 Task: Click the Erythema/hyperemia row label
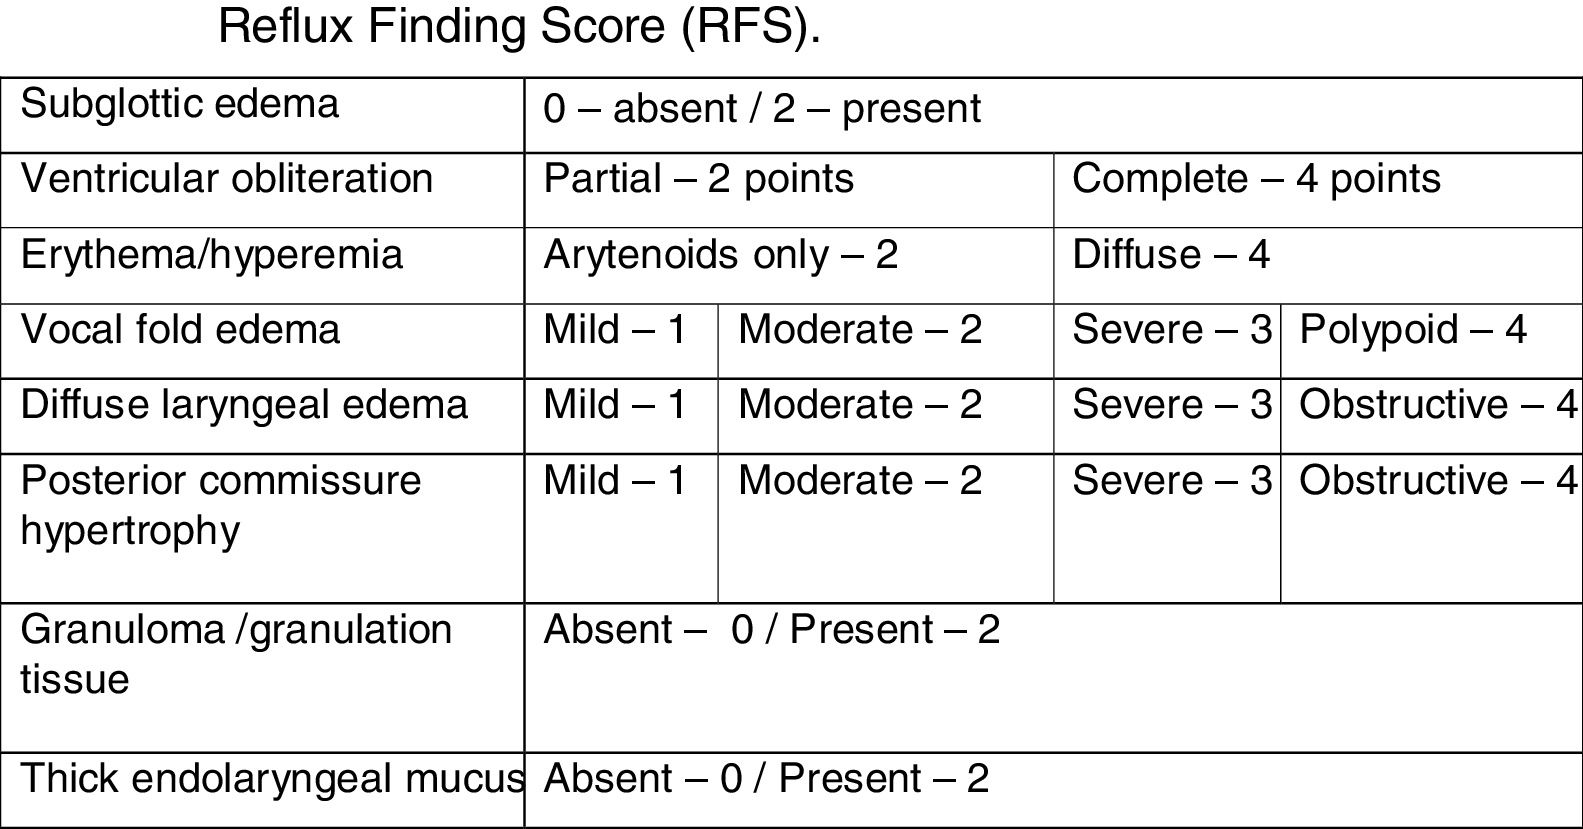(x=212, y=255)
